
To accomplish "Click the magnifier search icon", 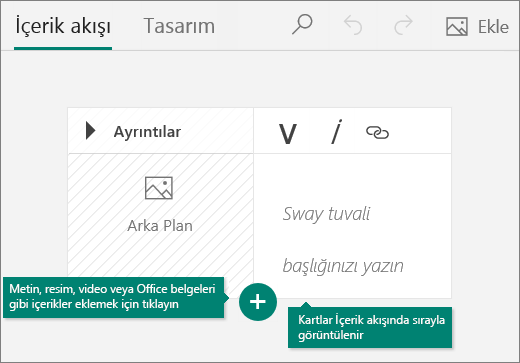I will pyautogui.click(x=302, y=25).
